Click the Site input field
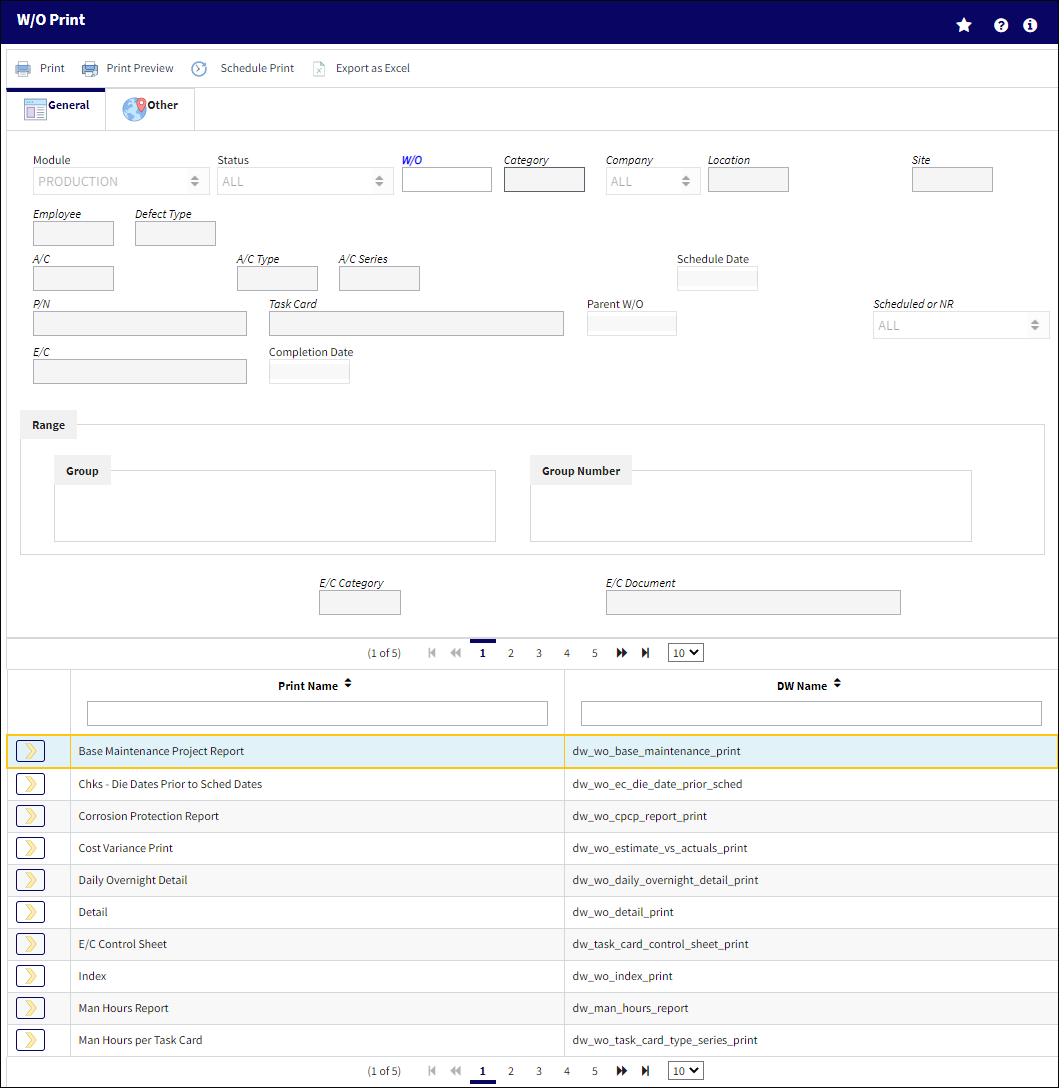This screenshot has height=1088, width=1059. tap(952, 180)
